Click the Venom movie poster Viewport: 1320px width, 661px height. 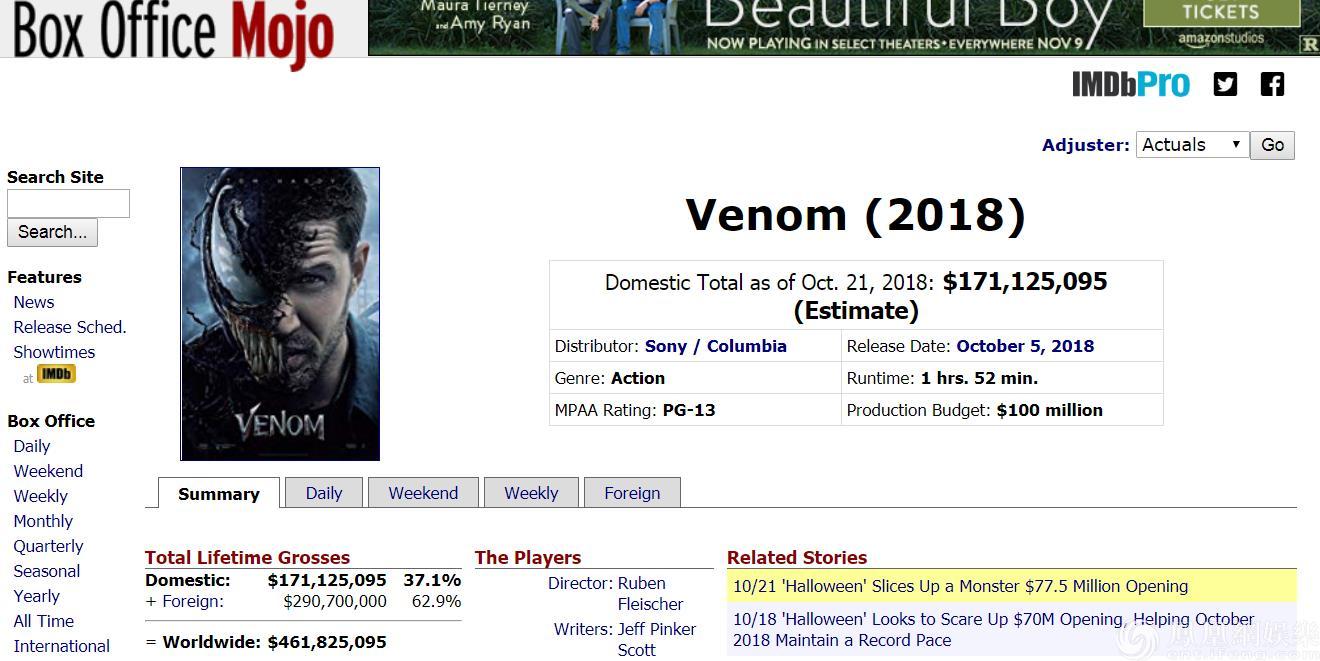(280, 314)
